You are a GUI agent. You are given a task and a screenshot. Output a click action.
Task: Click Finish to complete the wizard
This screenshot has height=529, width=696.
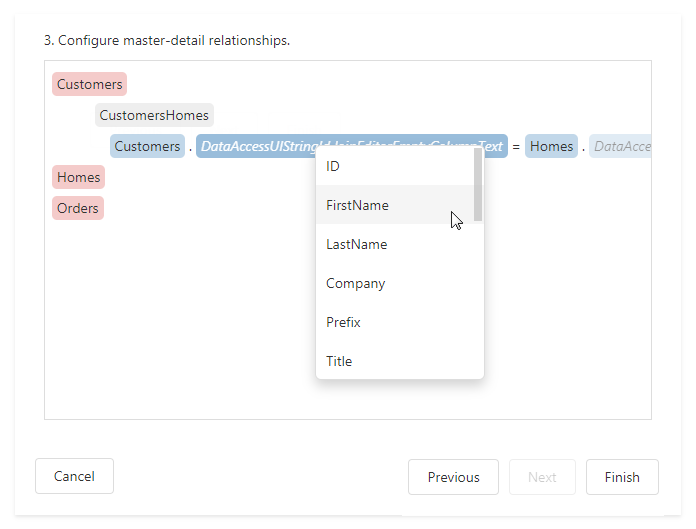coord(621,477)
